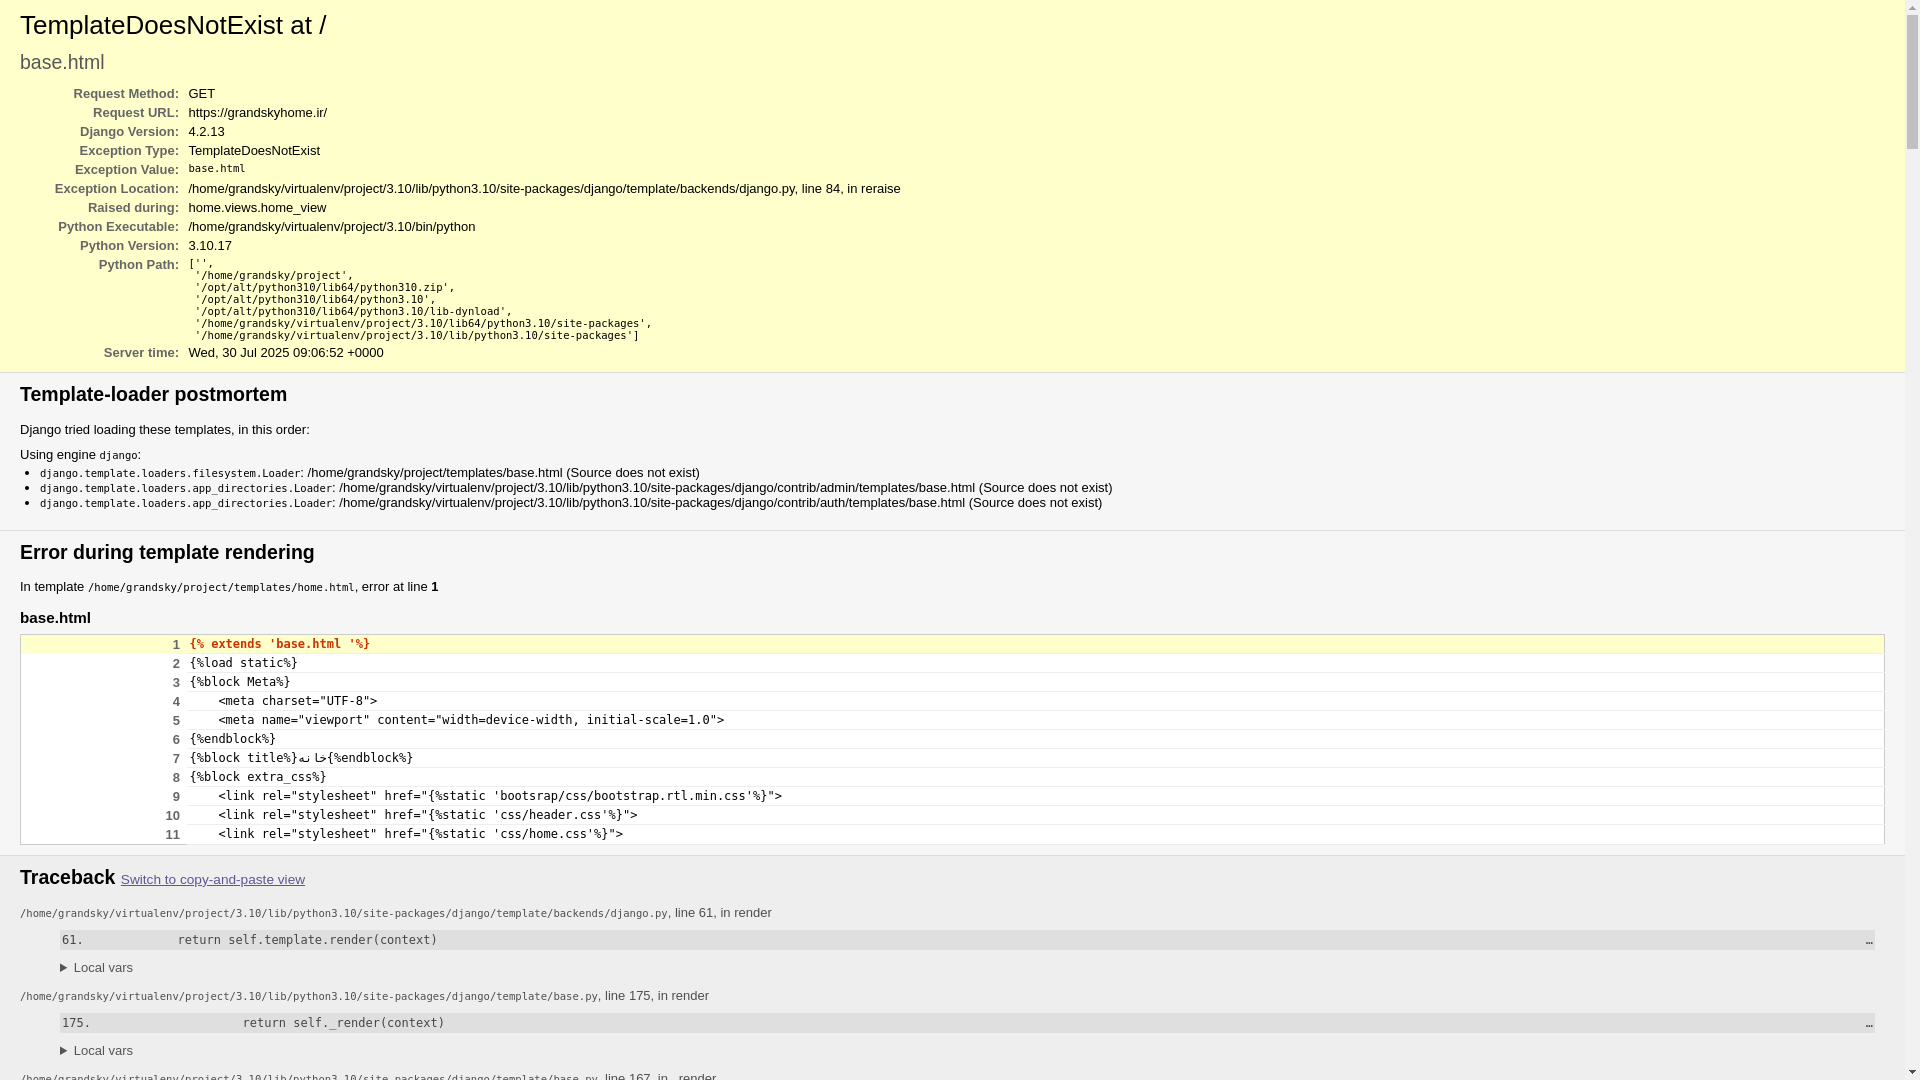Click lib-dynload Python Path entry
The height and width of the screenshot is (1080, 1920).
pos(353,312)
